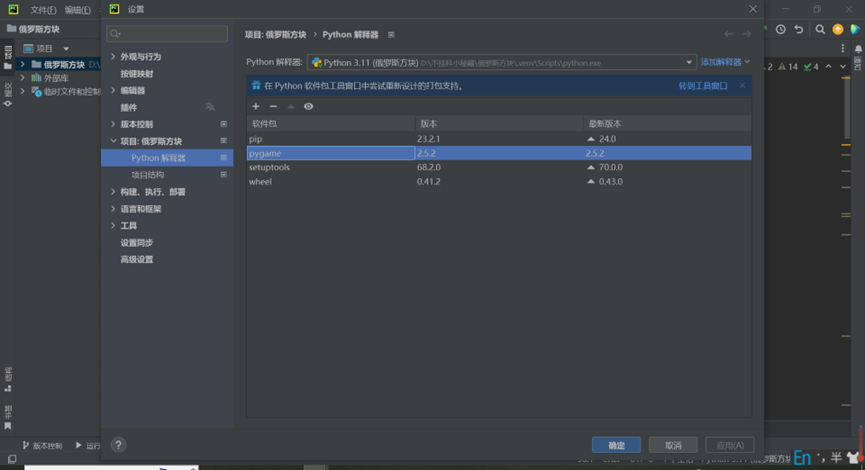Open the 添加解释器 dropdown
The image size is (865, 470).
click(x=725, y=62)
